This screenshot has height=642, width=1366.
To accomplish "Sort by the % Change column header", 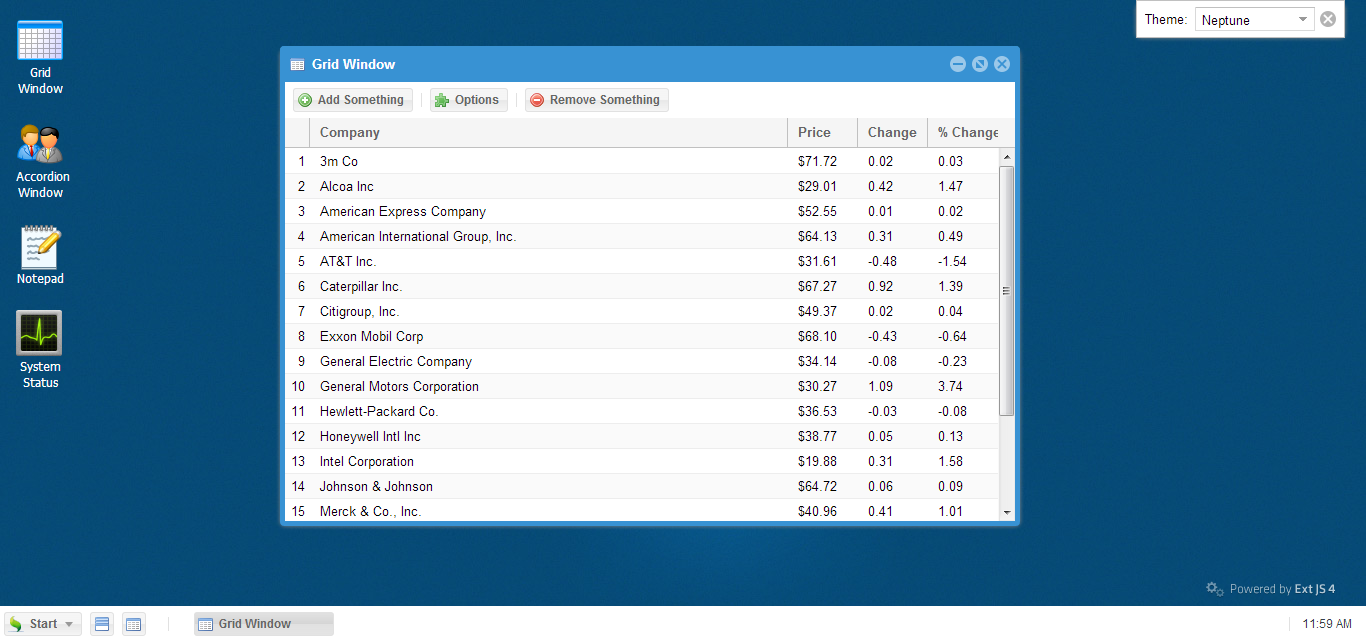I will 967,132.
